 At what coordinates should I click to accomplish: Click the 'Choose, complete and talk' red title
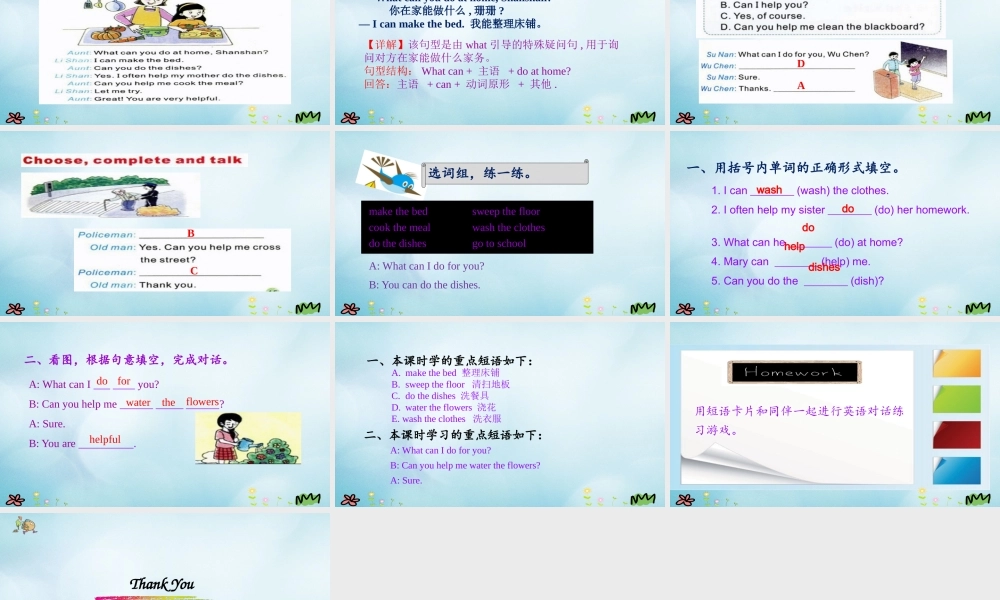(x=133, y=160)
